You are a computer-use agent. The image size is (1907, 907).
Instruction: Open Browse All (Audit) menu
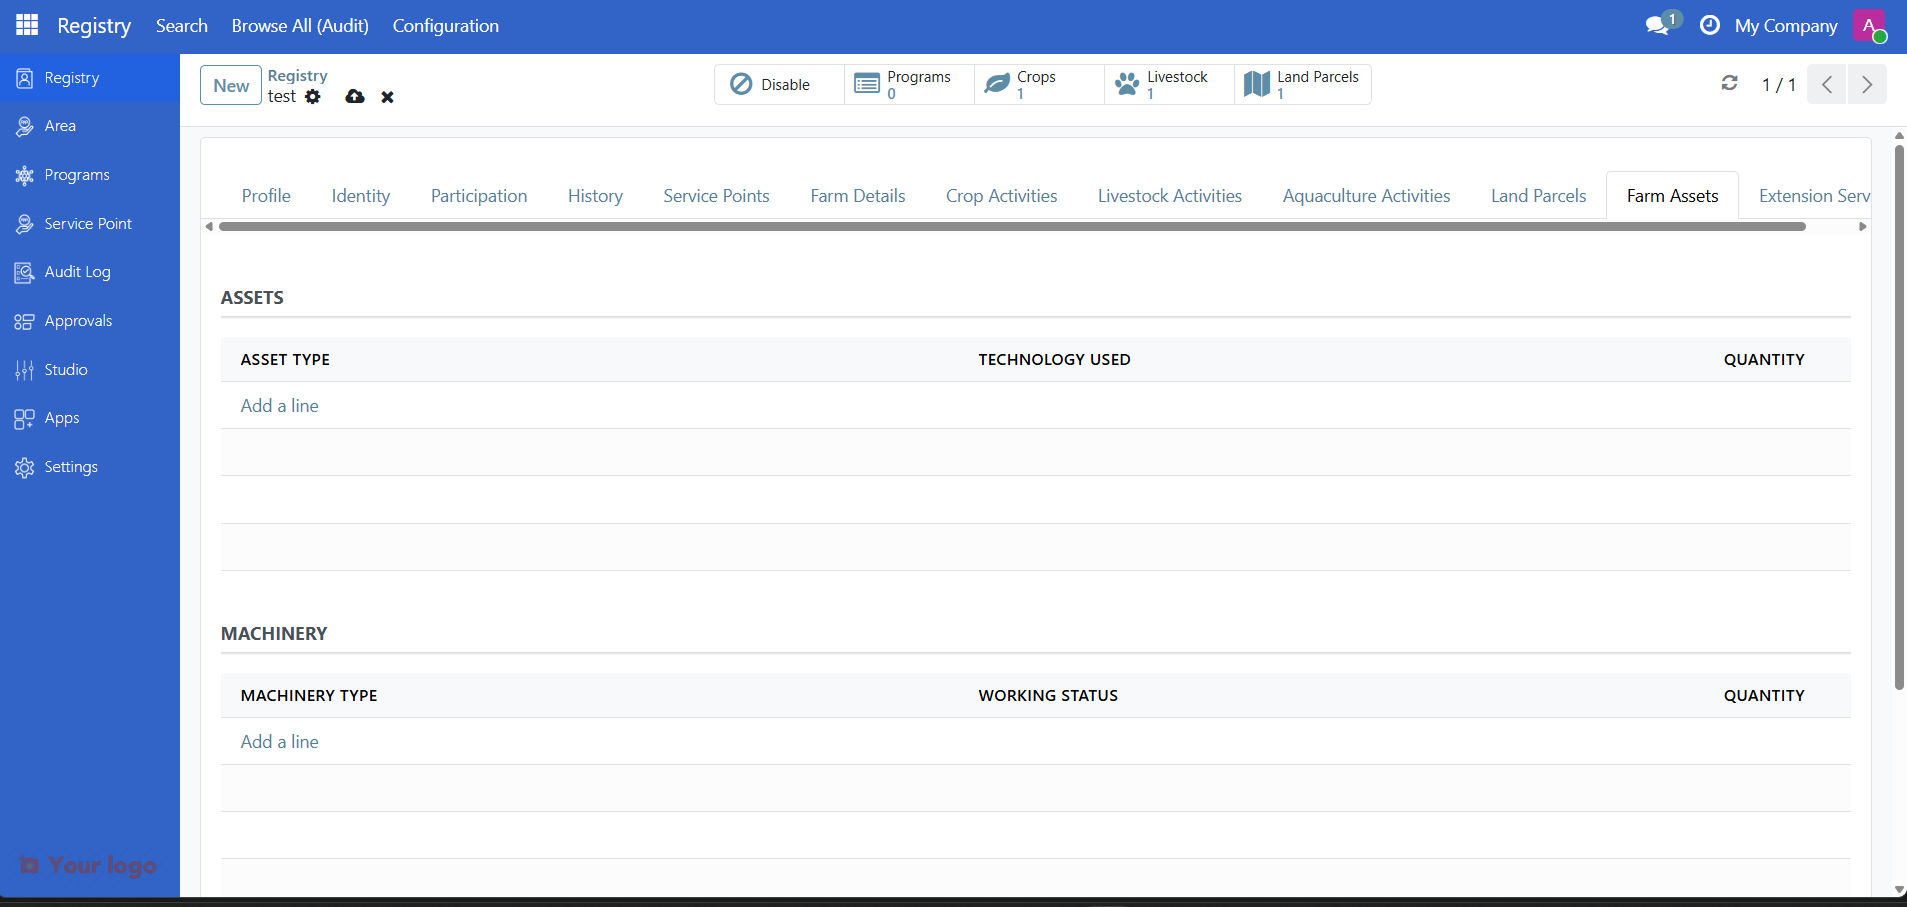click(300, 26)
